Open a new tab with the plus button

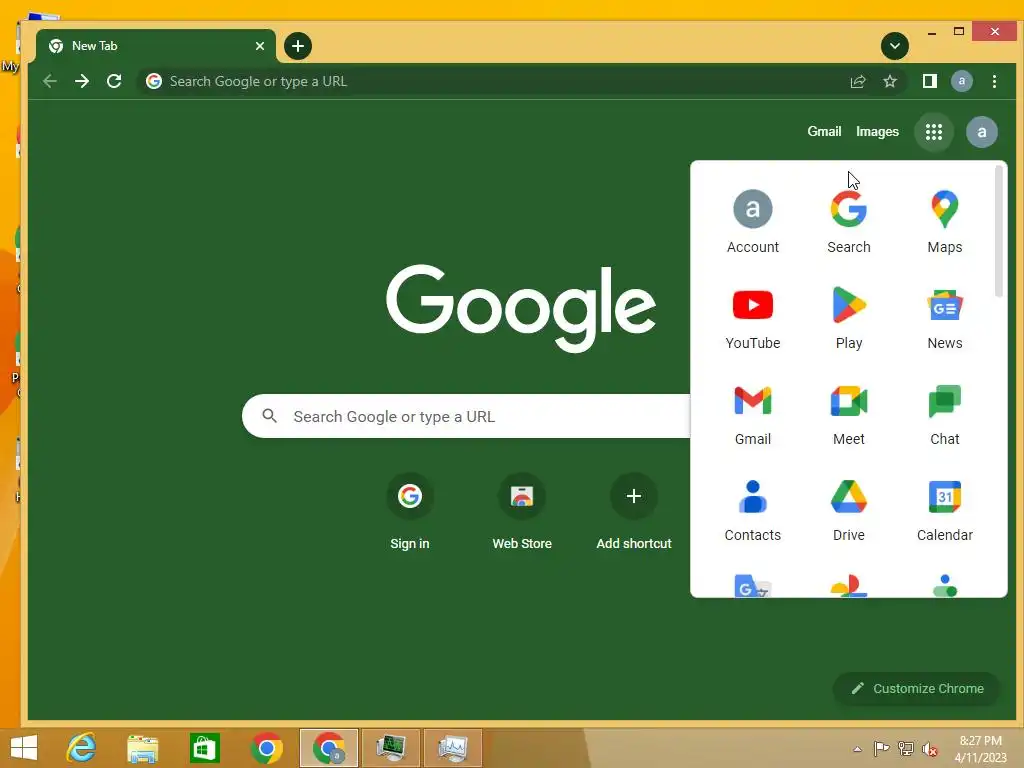[298, 46]
